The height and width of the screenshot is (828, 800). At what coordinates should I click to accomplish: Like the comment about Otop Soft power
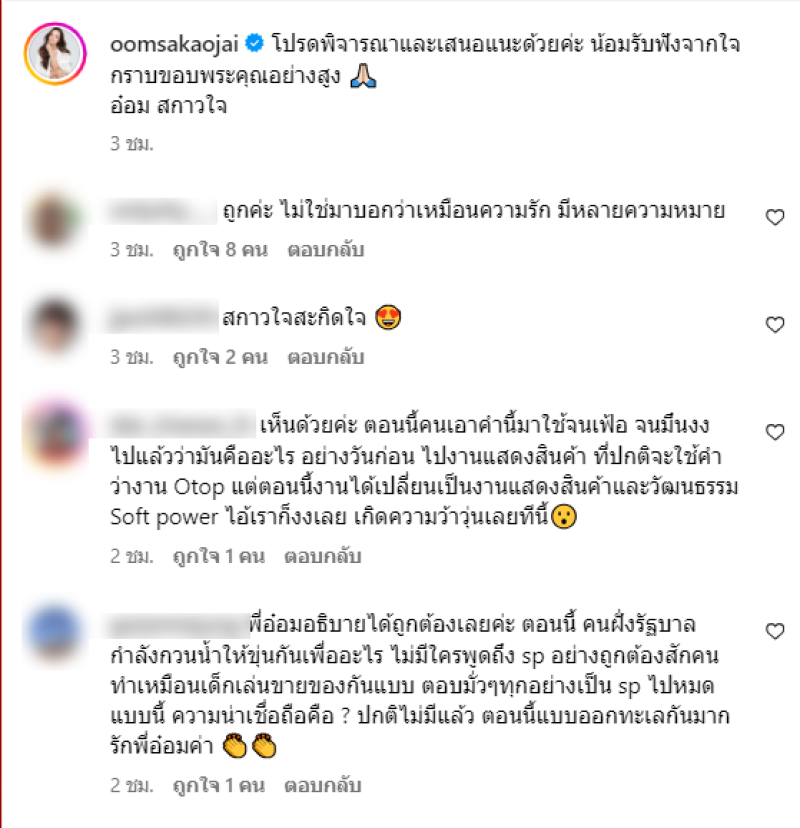click(775, 432)
